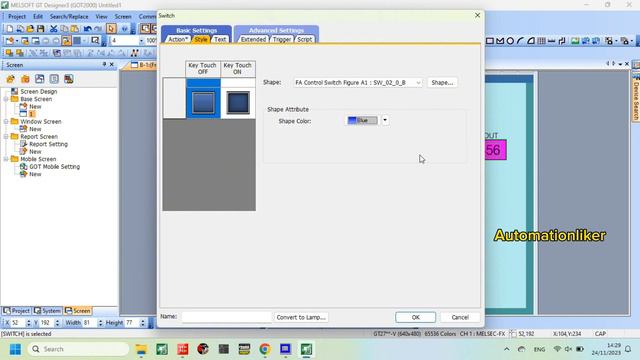Click the Save floppy disk icon
The image size is (640, 360).
pyautogui.click(x=40, y=29)
